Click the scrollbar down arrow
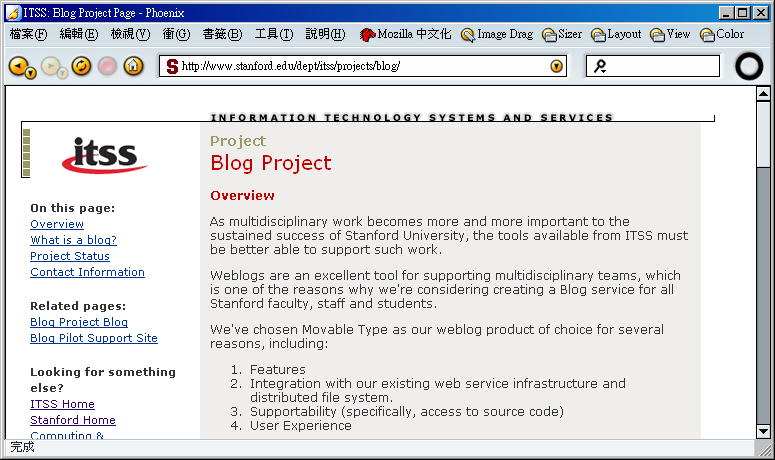Screen dimensions: 775x460 [763, 431]
